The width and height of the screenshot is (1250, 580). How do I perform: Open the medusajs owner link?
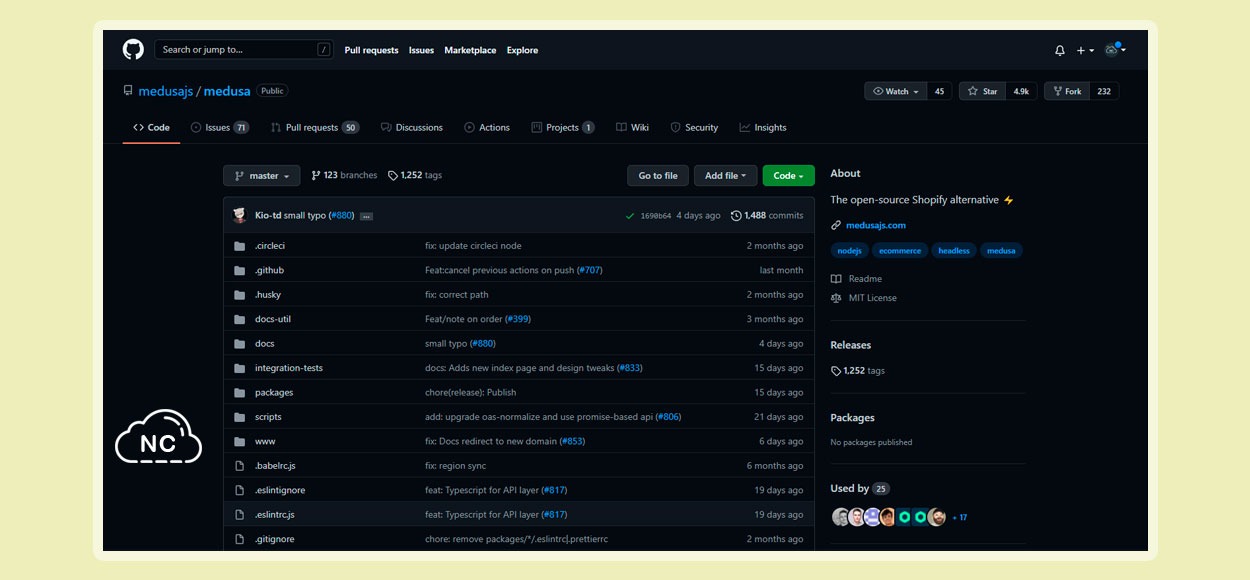tap(165, 91)
